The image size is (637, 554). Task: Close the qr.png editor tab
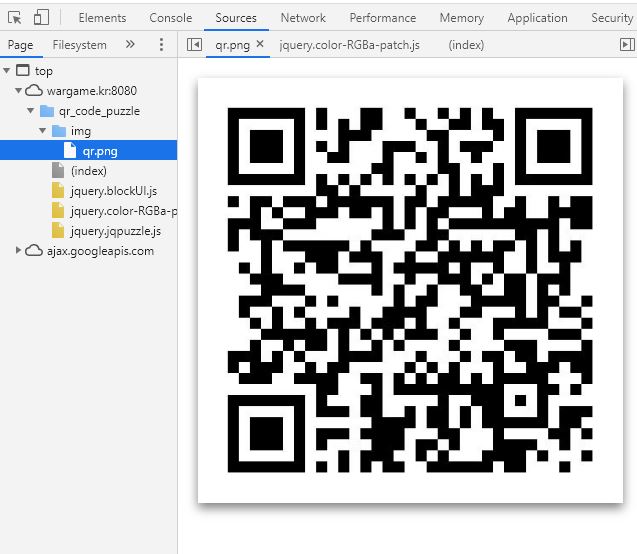click(260, 43)
